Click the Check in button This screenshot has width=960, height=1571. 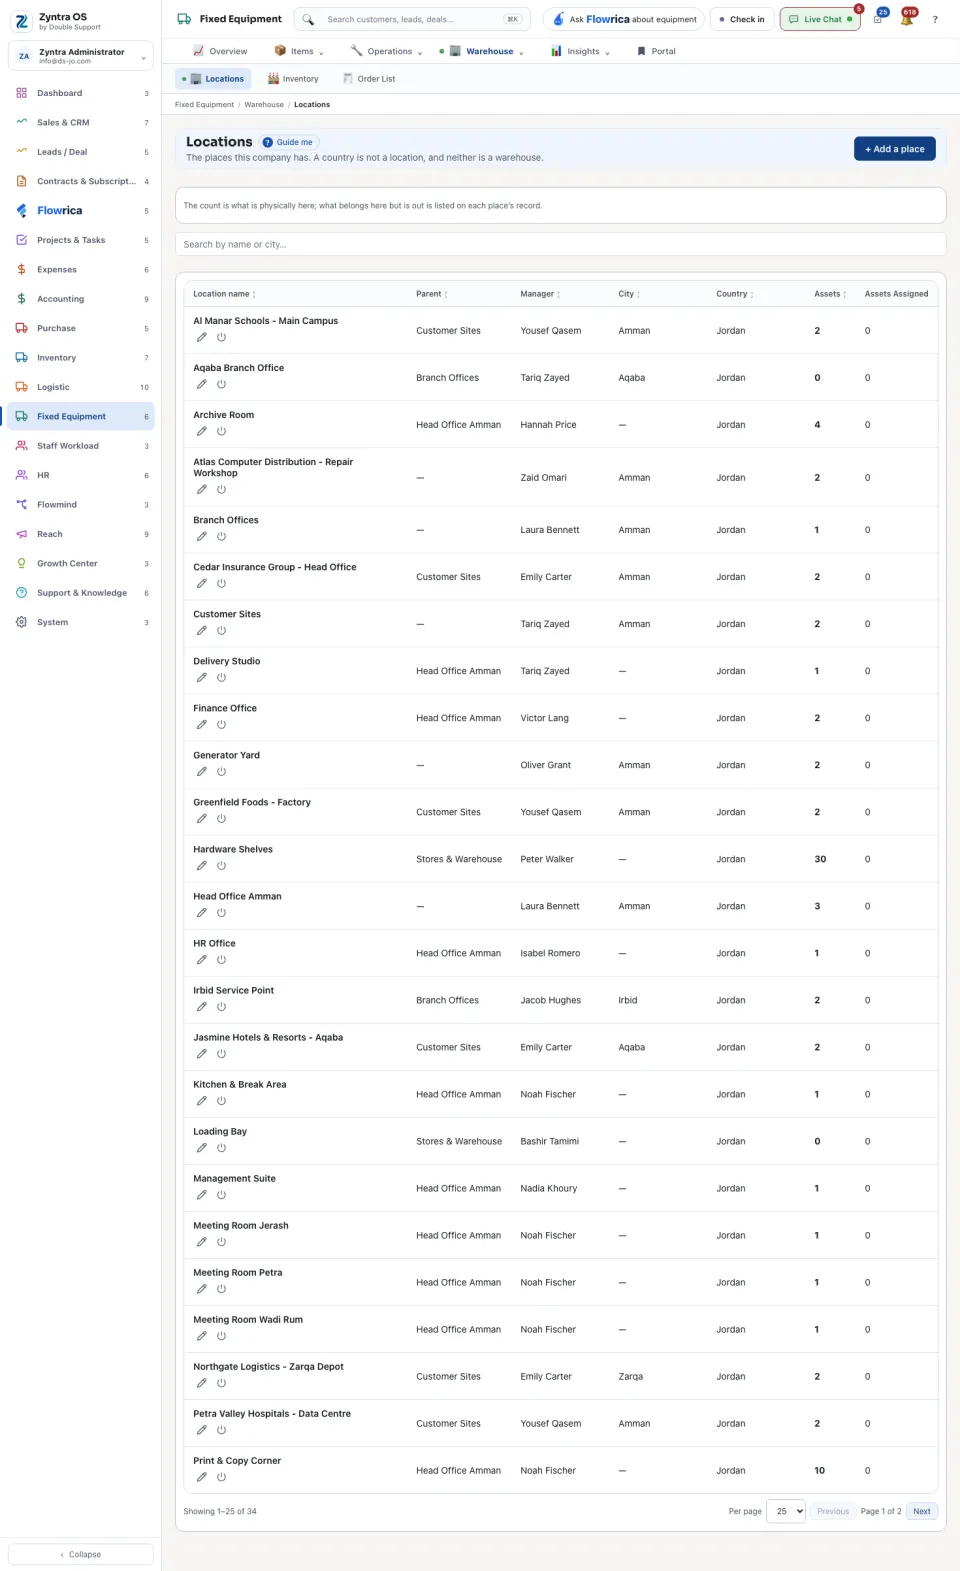point(742,19)
